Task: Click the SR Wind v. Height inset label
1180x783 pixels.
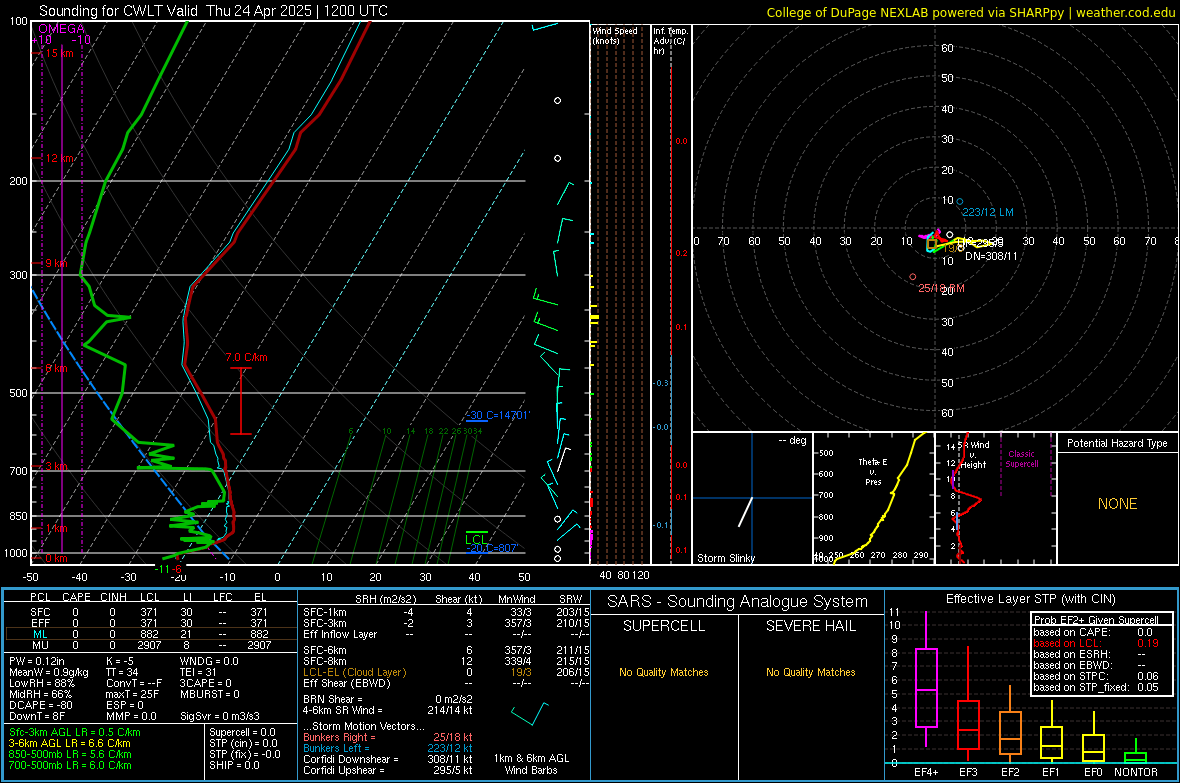Action: point(975,455)
